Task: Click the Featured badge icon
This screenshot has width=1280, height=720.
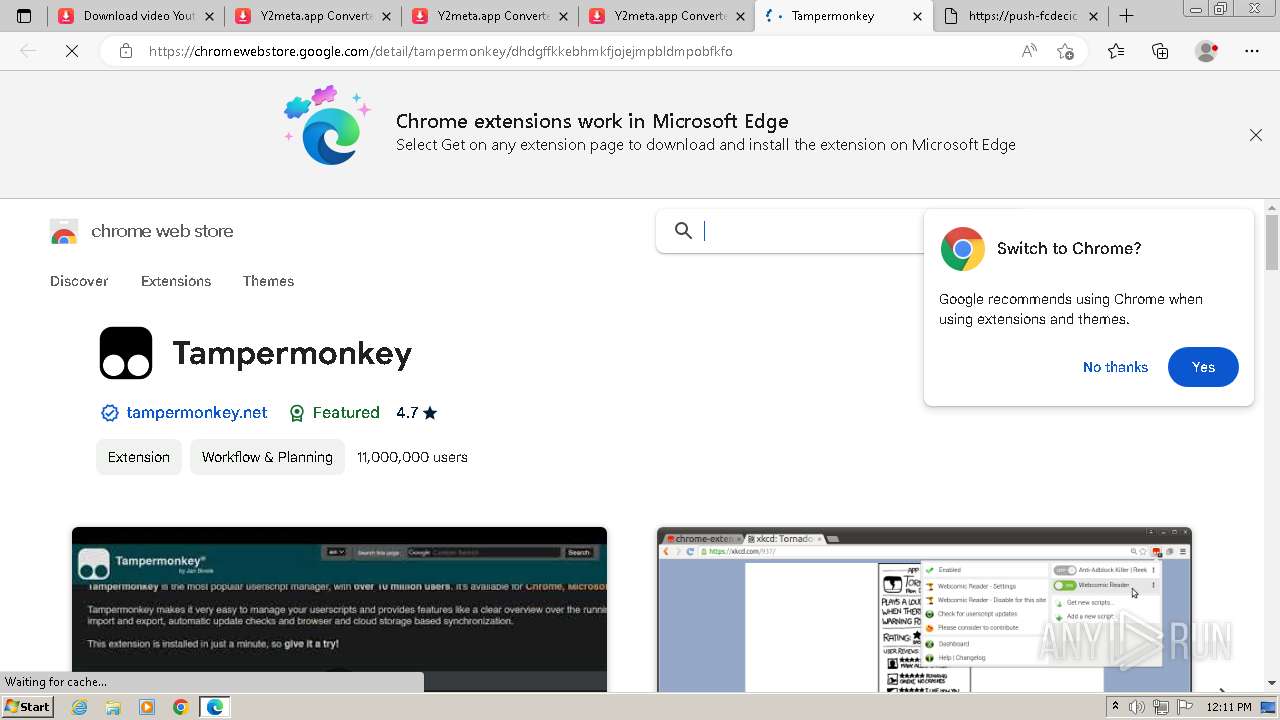Action: tap(296, 413)
